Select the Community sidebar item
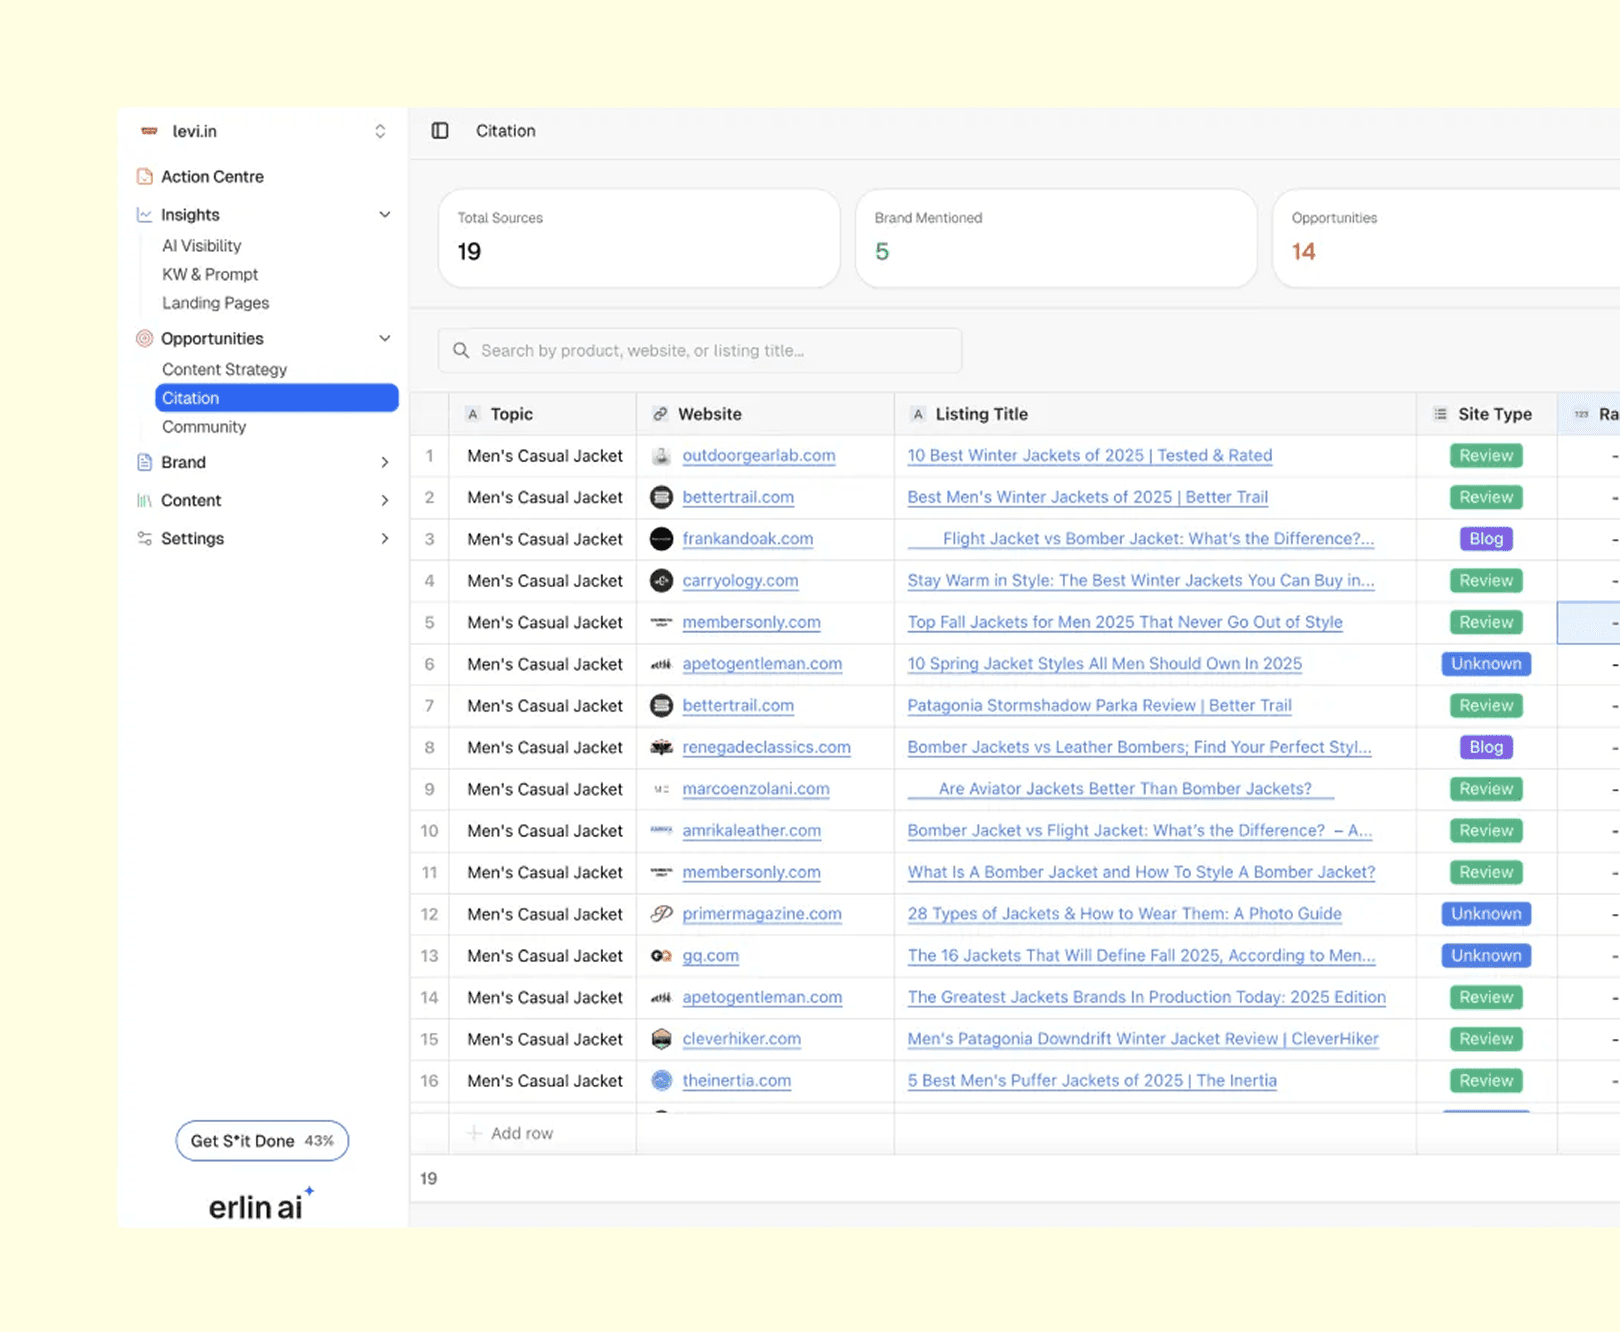Screen dimensions: 1620x1332 click(204, 427)
